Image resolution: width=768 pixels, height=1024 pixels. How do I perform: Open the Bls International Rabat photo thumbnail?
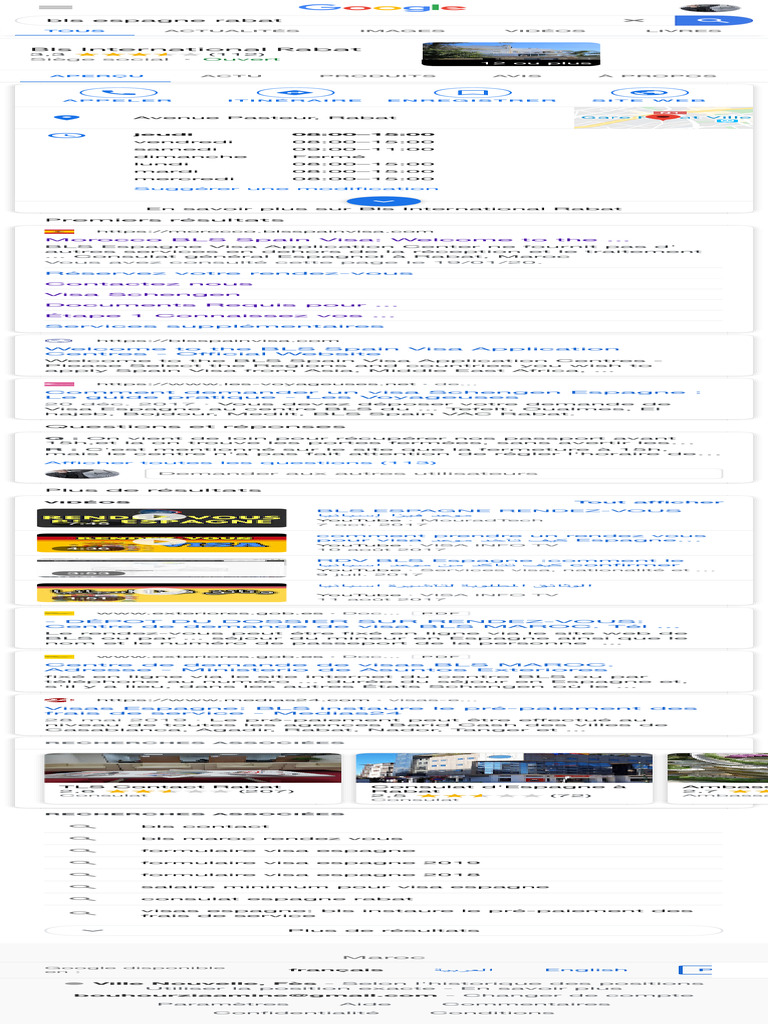pyautogui.click(x=511, y=54)
